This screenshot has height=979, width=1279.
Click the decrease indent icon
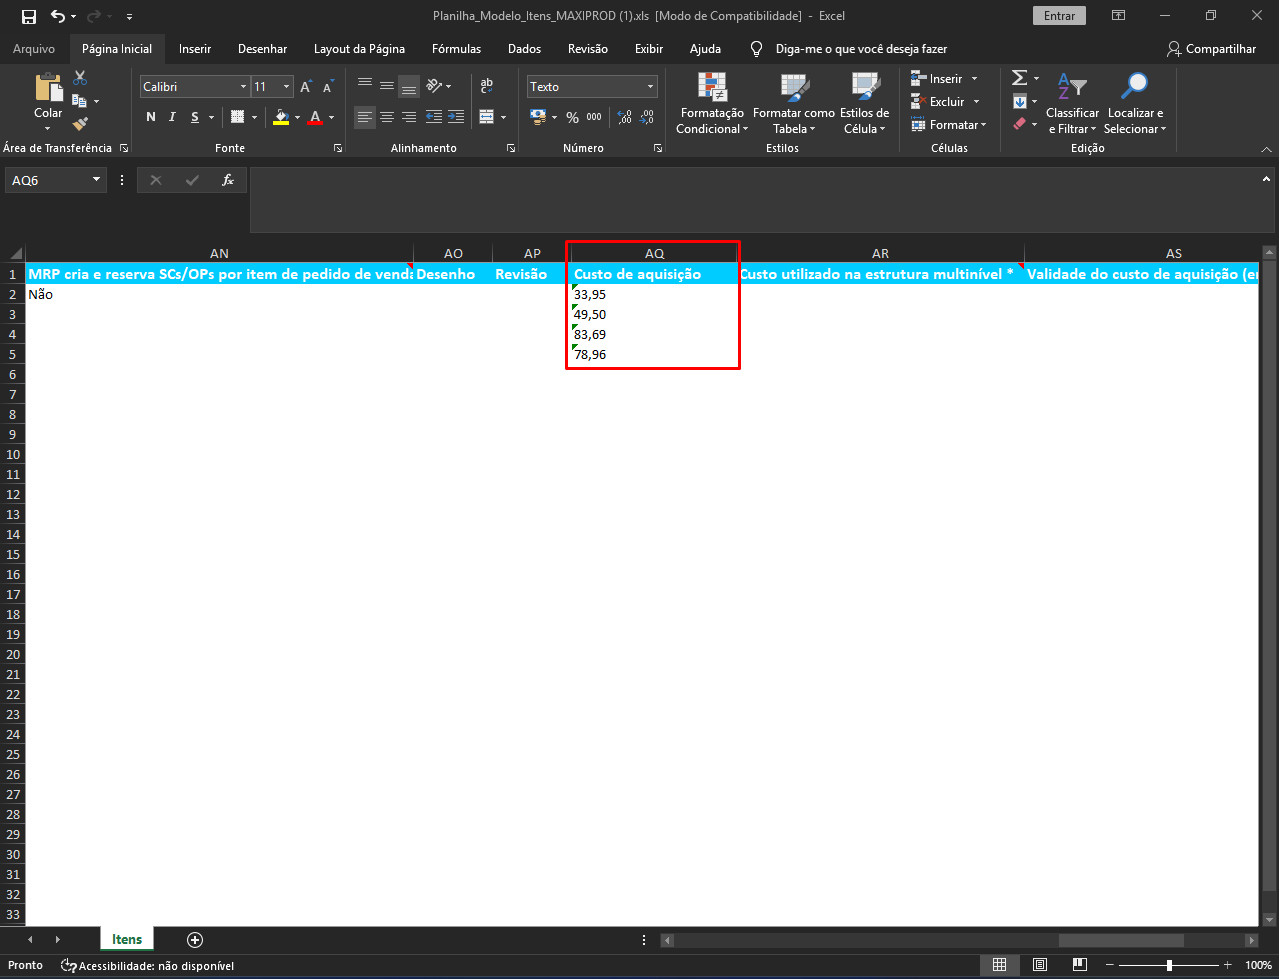[x=434, y=117]
